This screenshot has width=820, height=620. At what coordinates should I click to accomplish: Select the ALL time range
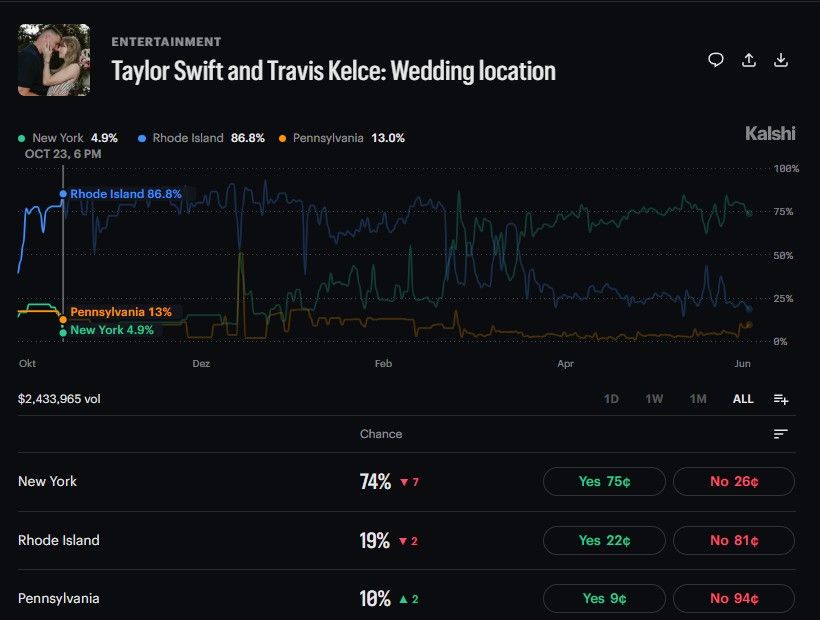click(743, 399)
